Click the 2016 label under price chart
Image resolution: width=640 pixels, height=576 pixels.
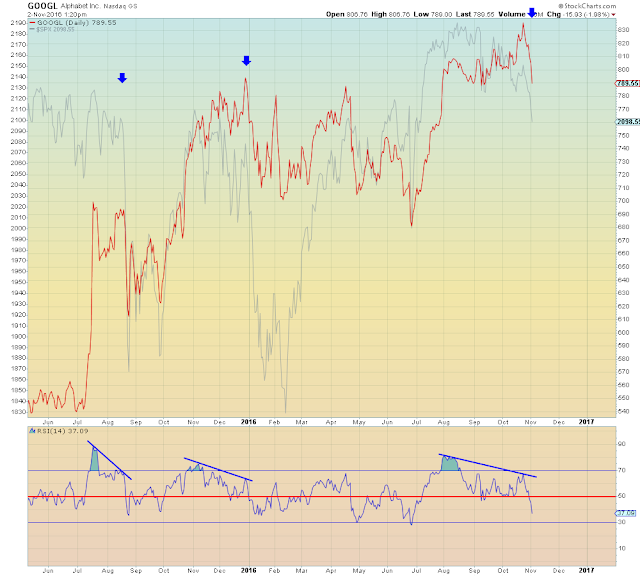pos(249,422)
